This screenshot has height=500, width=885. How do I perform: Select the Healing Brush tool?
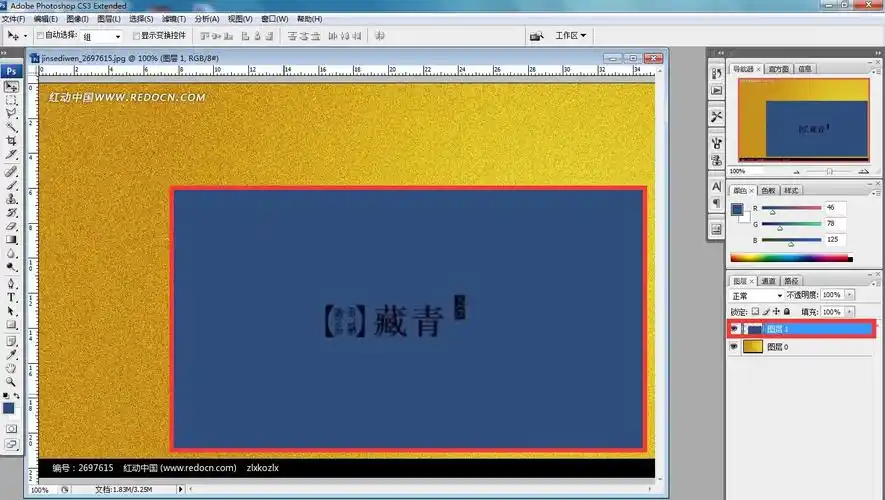(x=11, y=172)
